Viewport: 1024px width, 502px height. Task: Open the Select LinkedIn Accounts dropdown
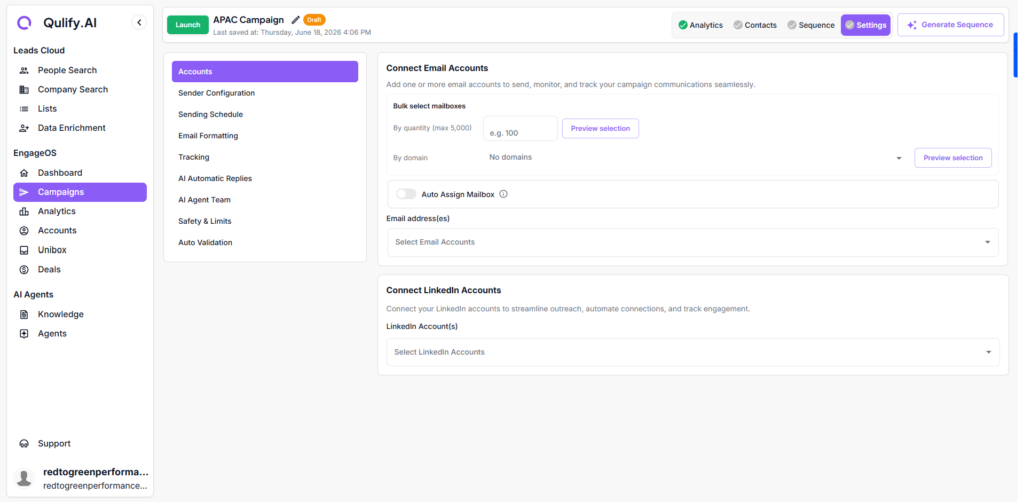click(693, 352)
